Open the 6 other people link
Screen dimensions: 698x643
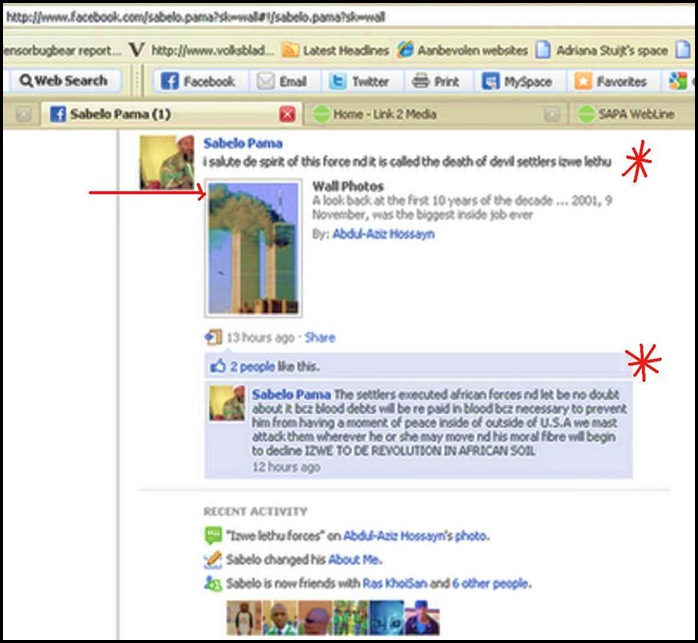click(491, 583)
